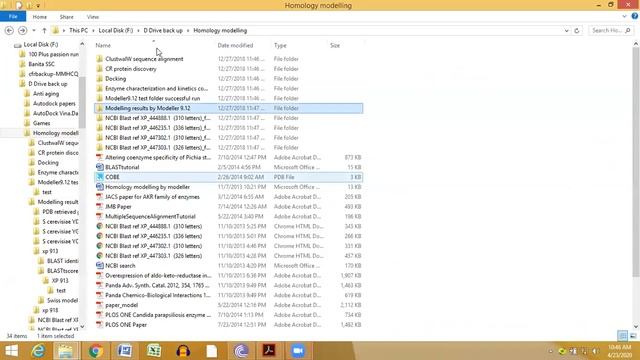The image size is (640, 360).
Task: Click NCBI search document icon
Action: click(100, 265)
